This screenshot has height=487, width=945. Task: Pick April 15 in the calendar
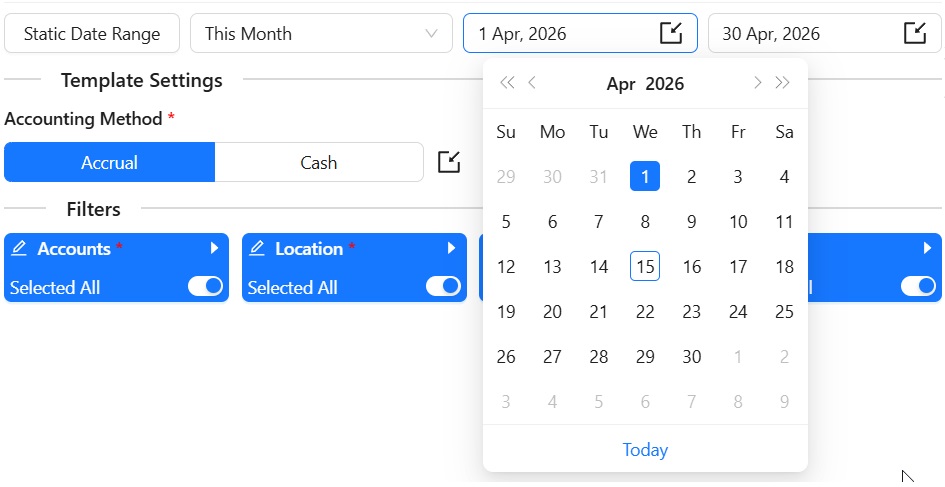[645, 267]
